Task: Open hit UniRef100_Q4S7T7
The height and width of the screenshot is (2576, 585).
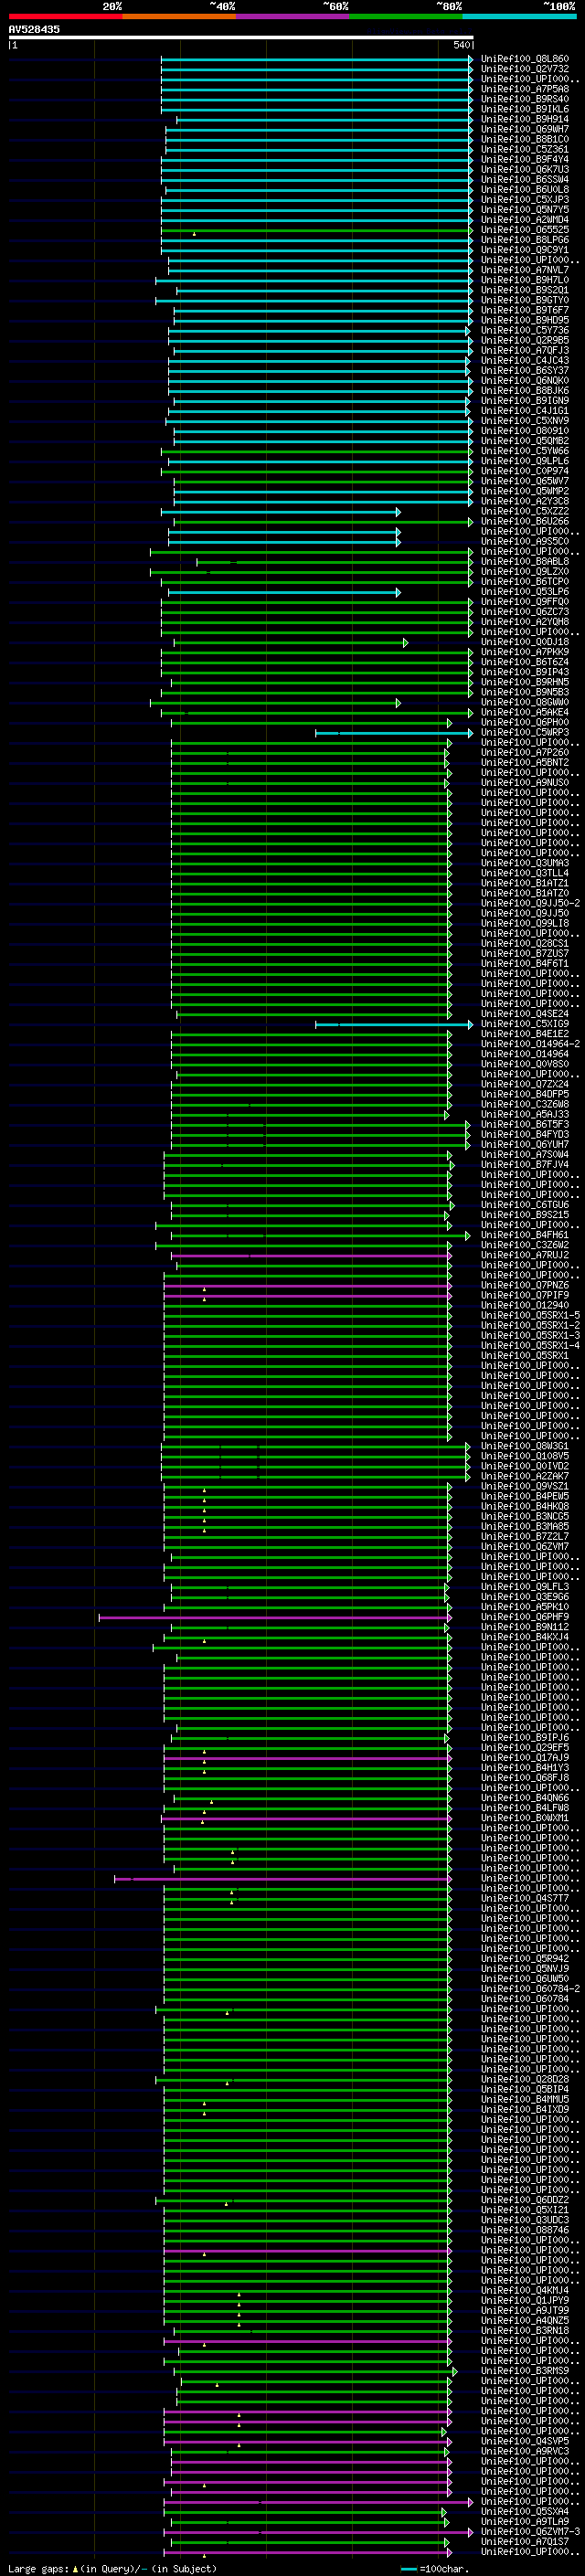Action: [x=525, y=1899]
